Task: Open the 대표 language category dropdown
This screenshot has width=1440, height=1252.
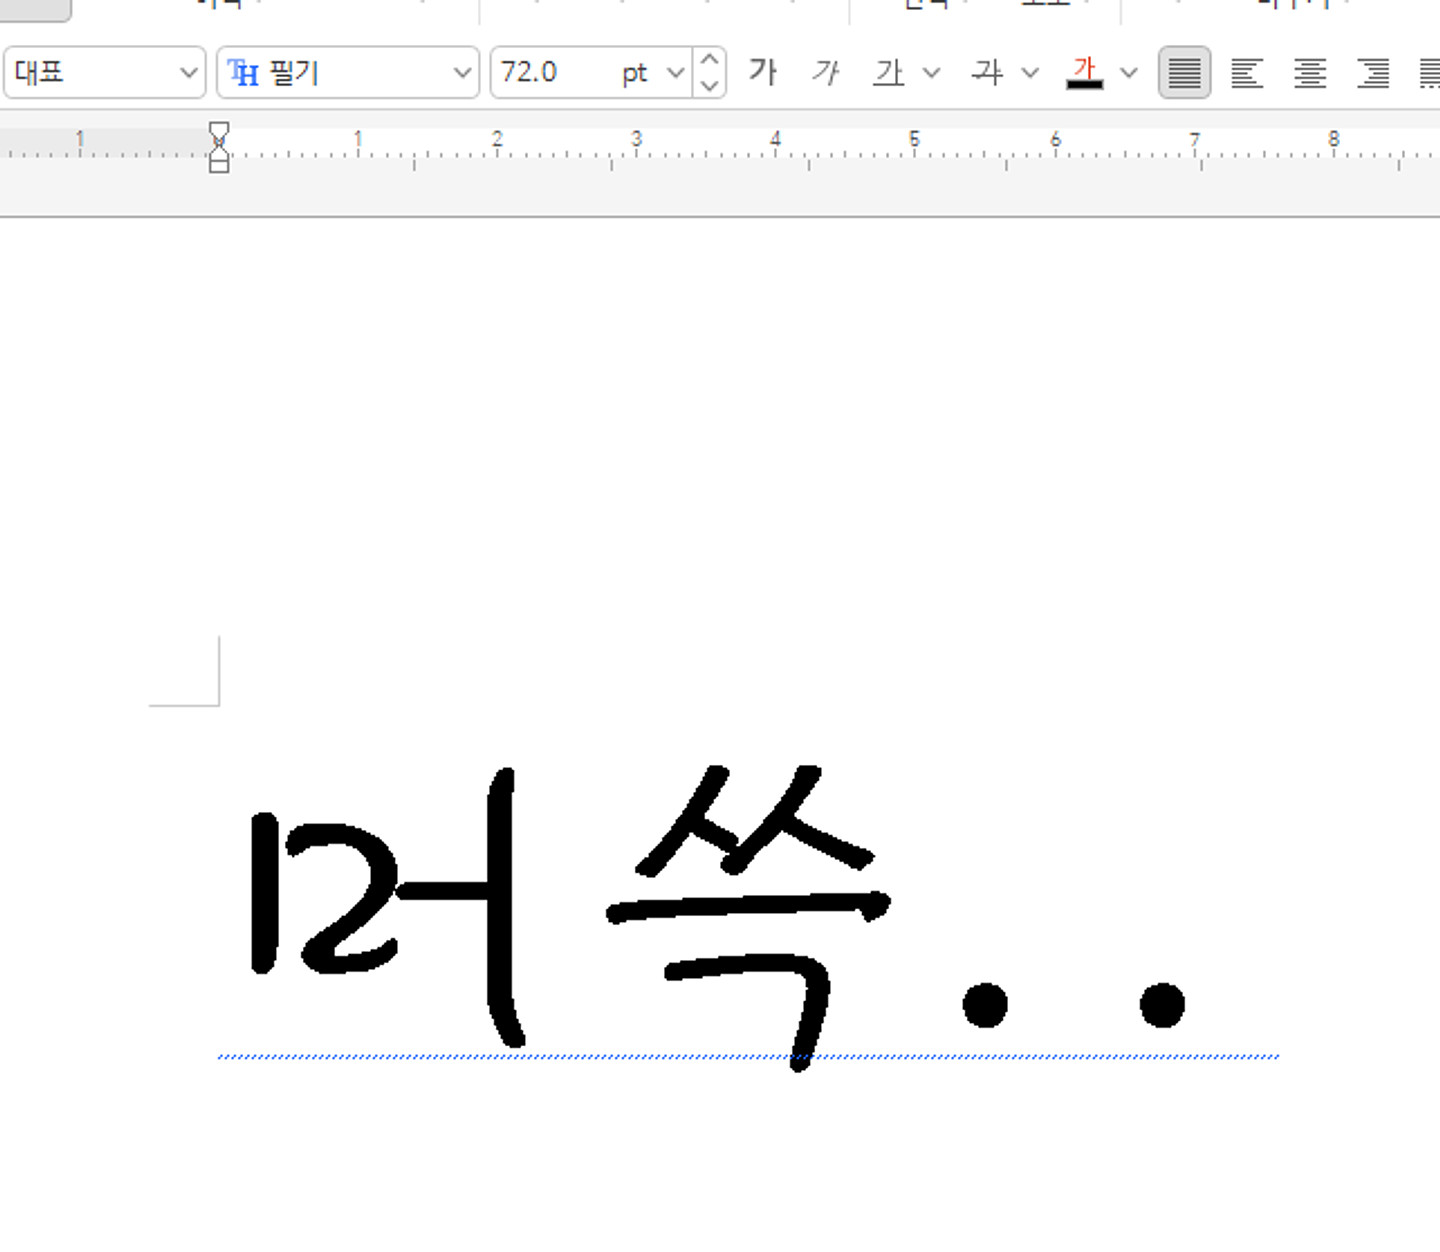Action: tap(187, 72)
